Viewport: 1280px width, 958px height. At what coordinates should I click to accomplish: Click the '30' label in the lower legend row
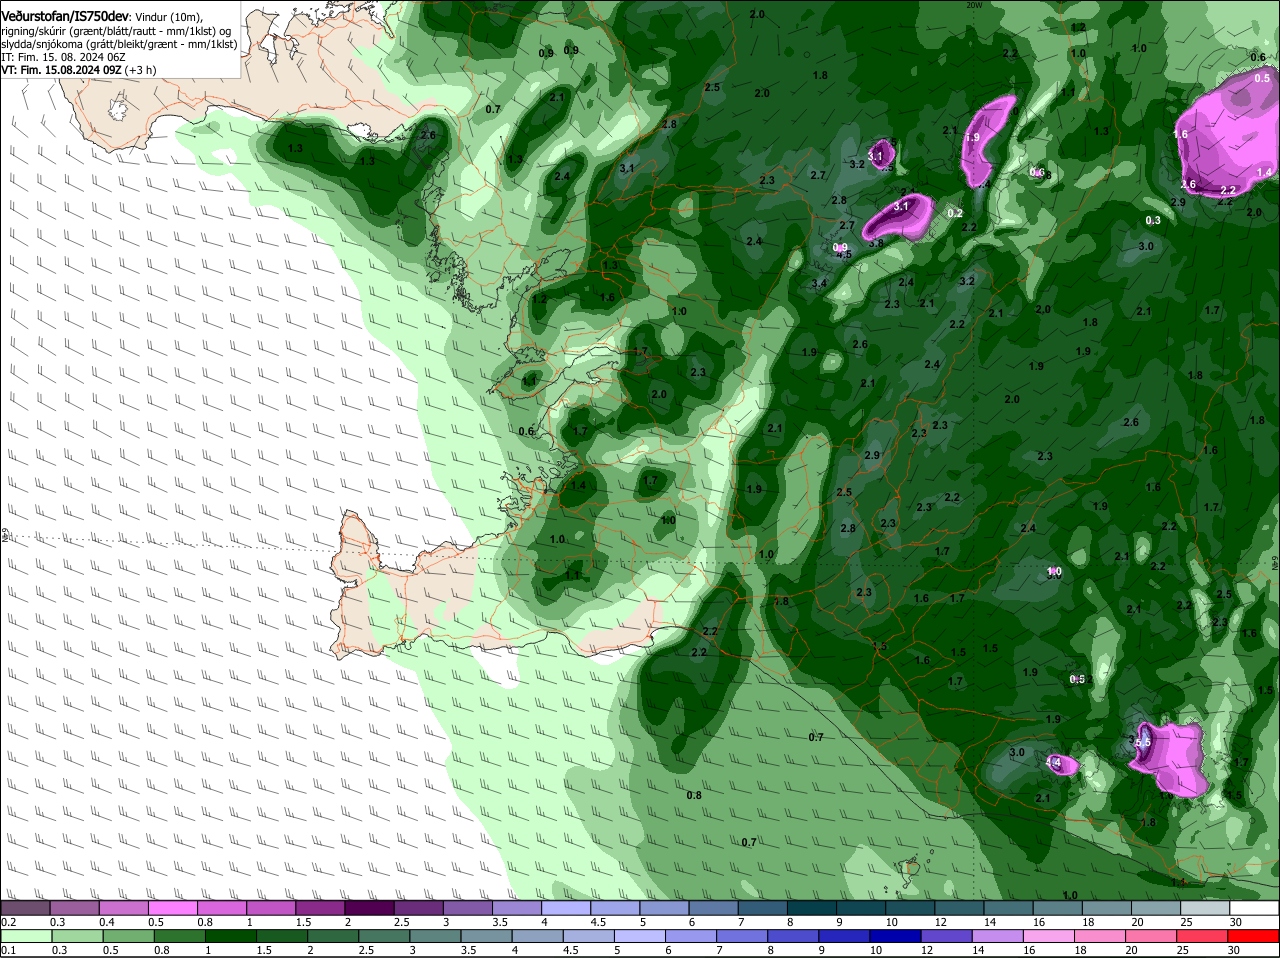(x=1234, y=950)
